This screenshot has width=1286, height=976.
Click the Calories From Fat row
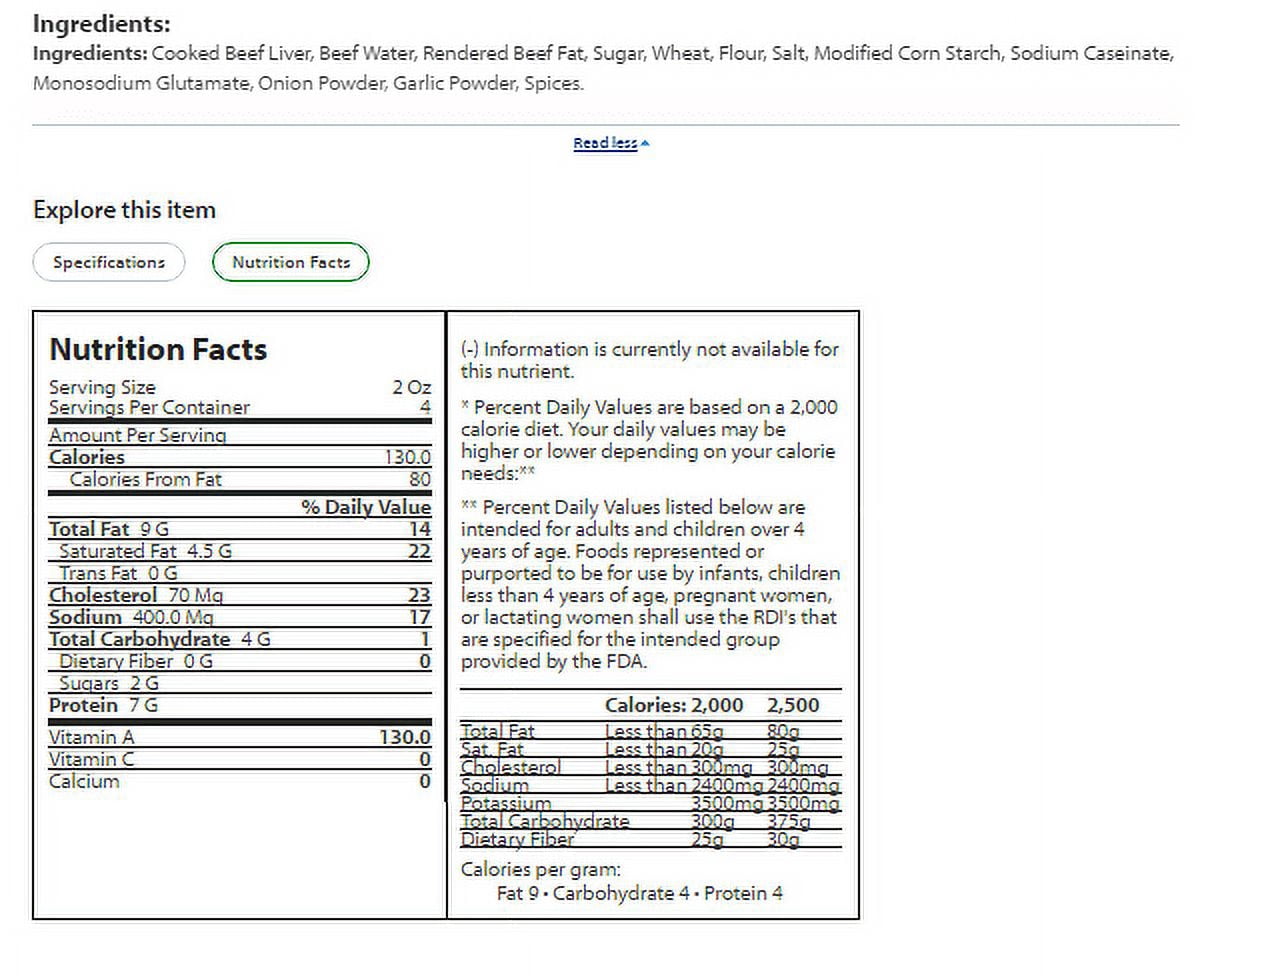240,479
